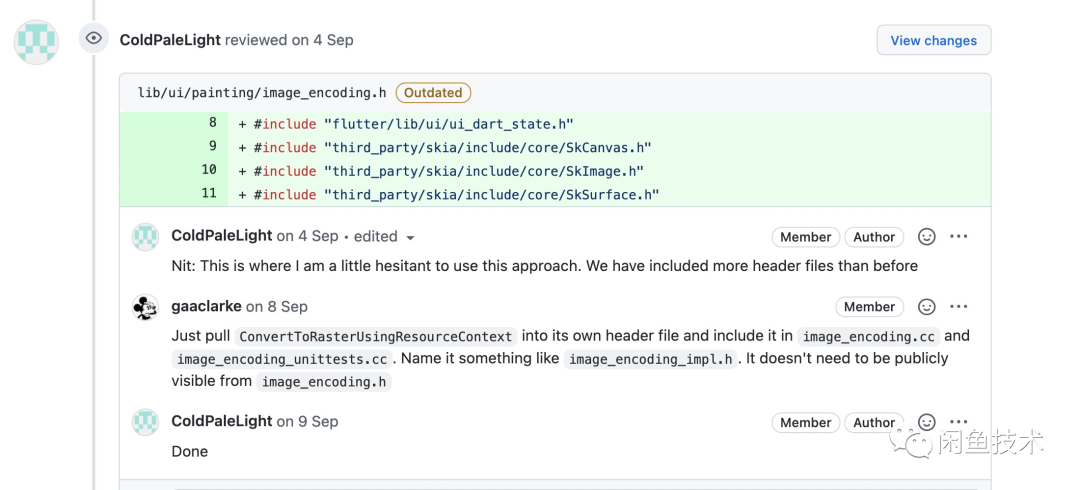Screen dimensions: 1080x490
Task: Click the 'on 4 Sep' review timestamp
Action: pyautogui.click(x=322, y=40)
